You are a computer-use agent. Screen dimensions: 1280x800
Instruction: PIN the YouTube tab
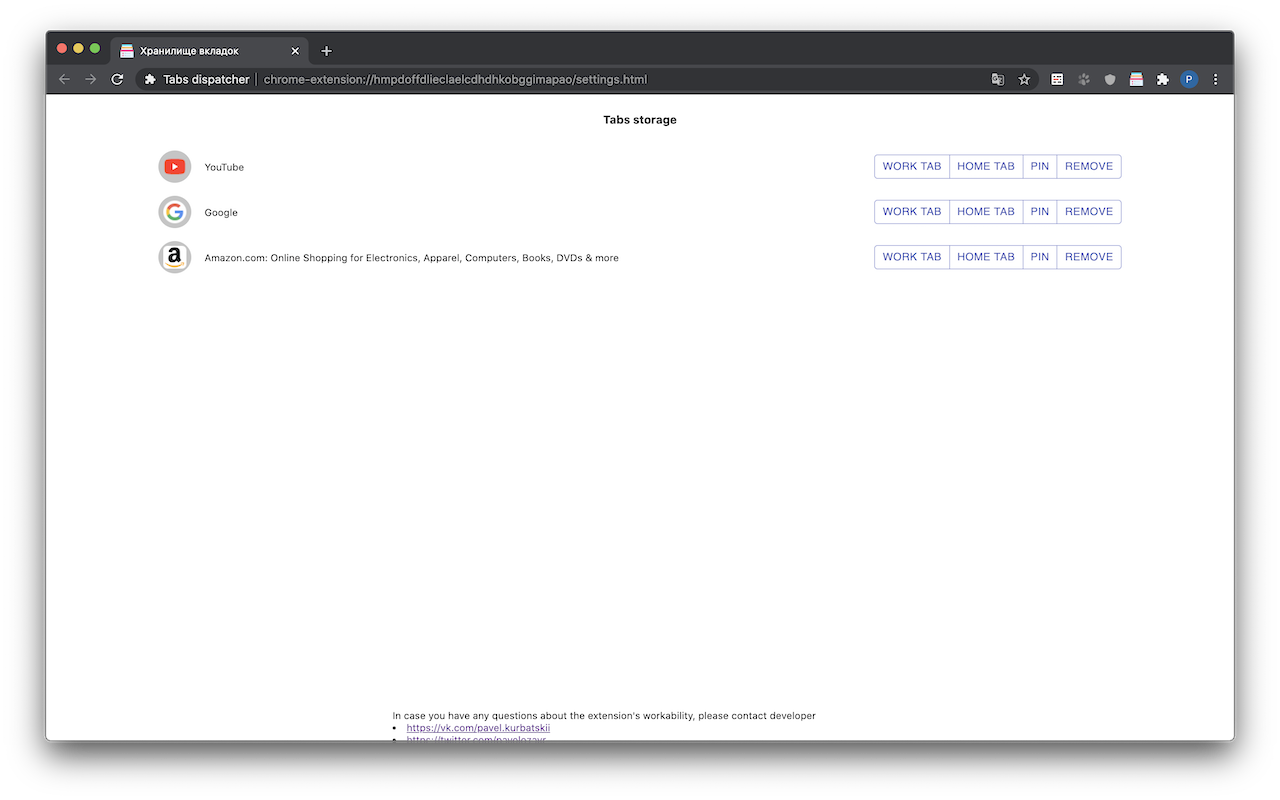pyautogui.click(x=1040, y=167)
